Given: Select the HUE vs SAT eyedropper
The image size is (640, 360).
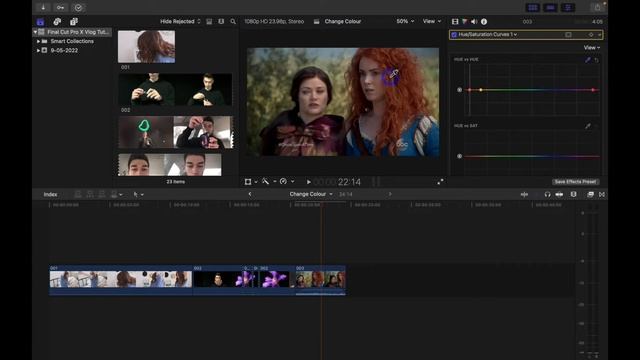Looking at the screenshot, I should pyautogui.click(x=588, y=126).
